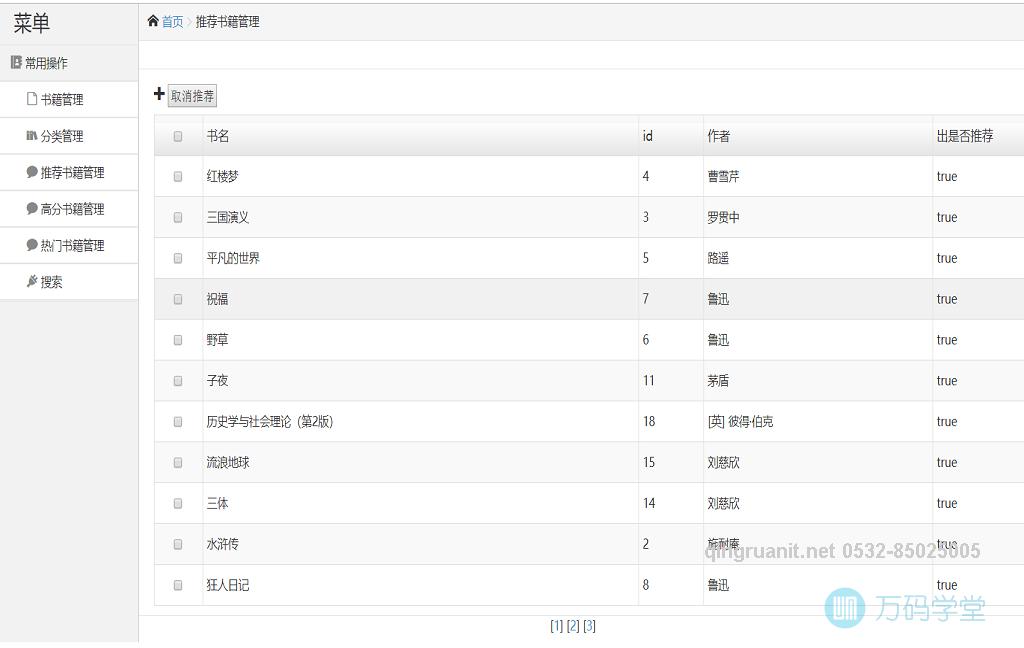Toggle the select-all checkbox in the table header
The width and height of the screenshot is (1024, 648).
tap(177, 136)
